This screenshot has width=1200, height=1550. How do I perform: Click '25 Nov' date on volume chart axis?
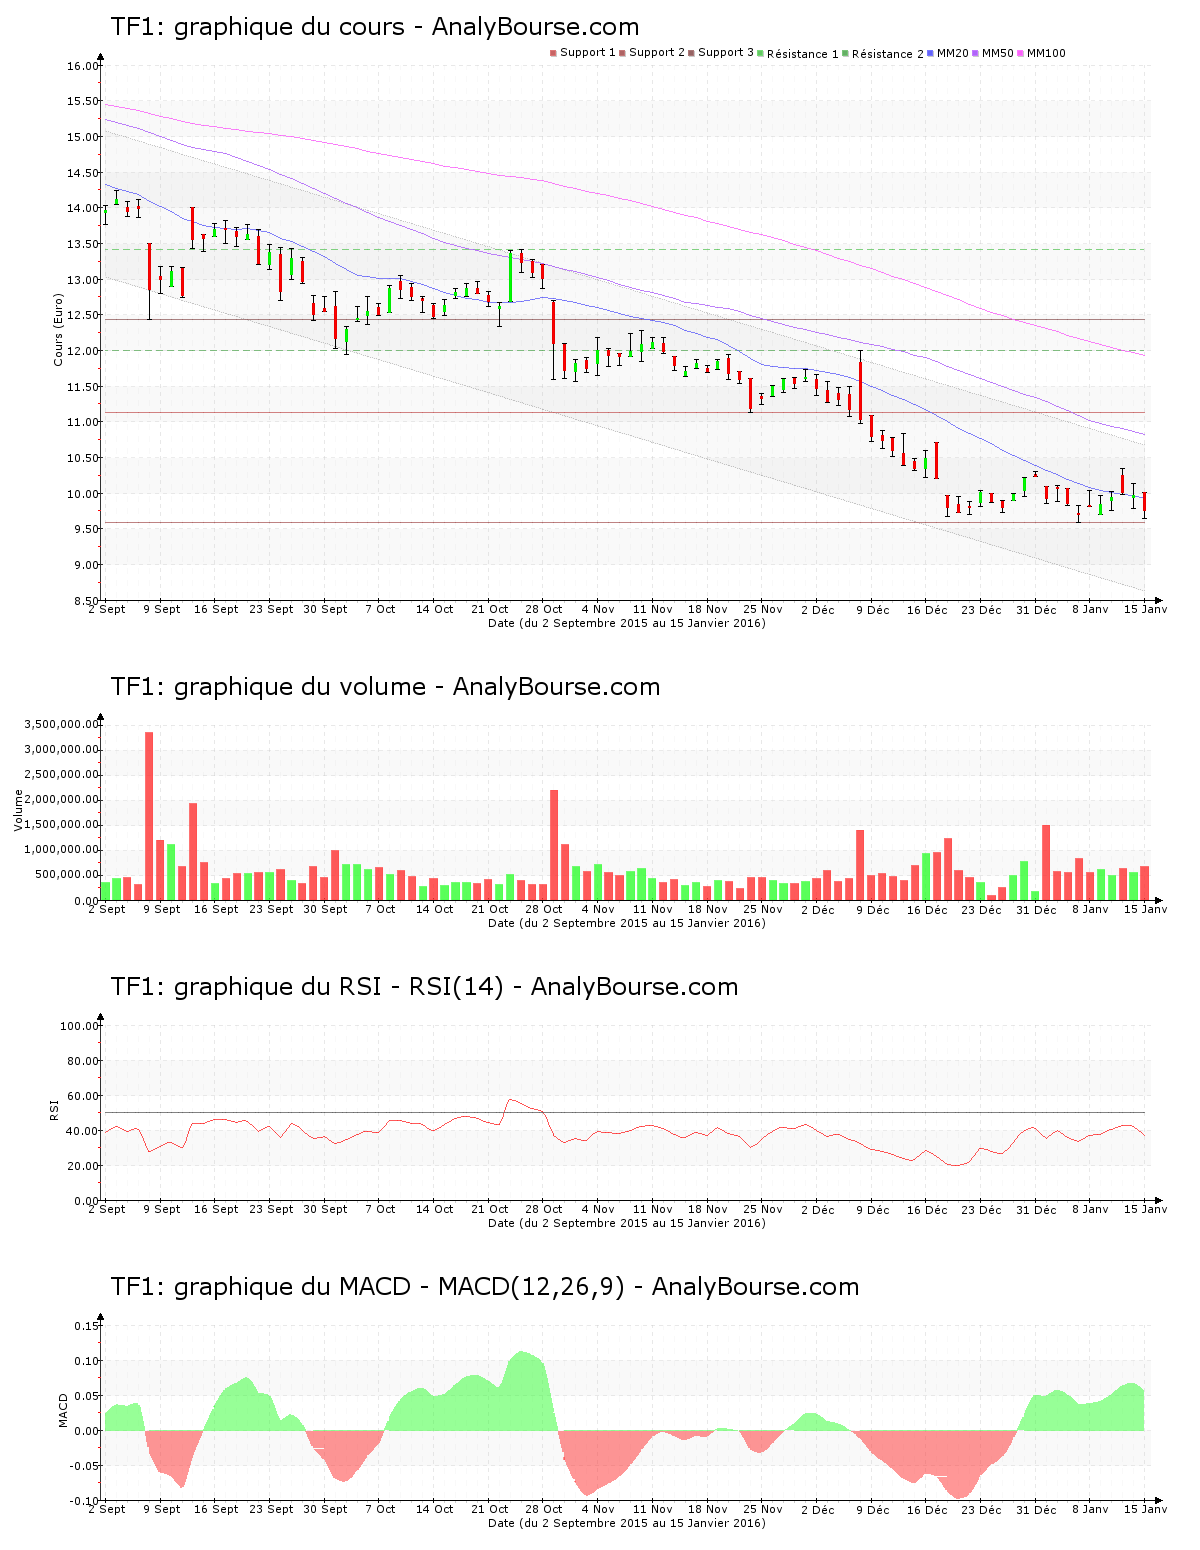coord(763,909)
